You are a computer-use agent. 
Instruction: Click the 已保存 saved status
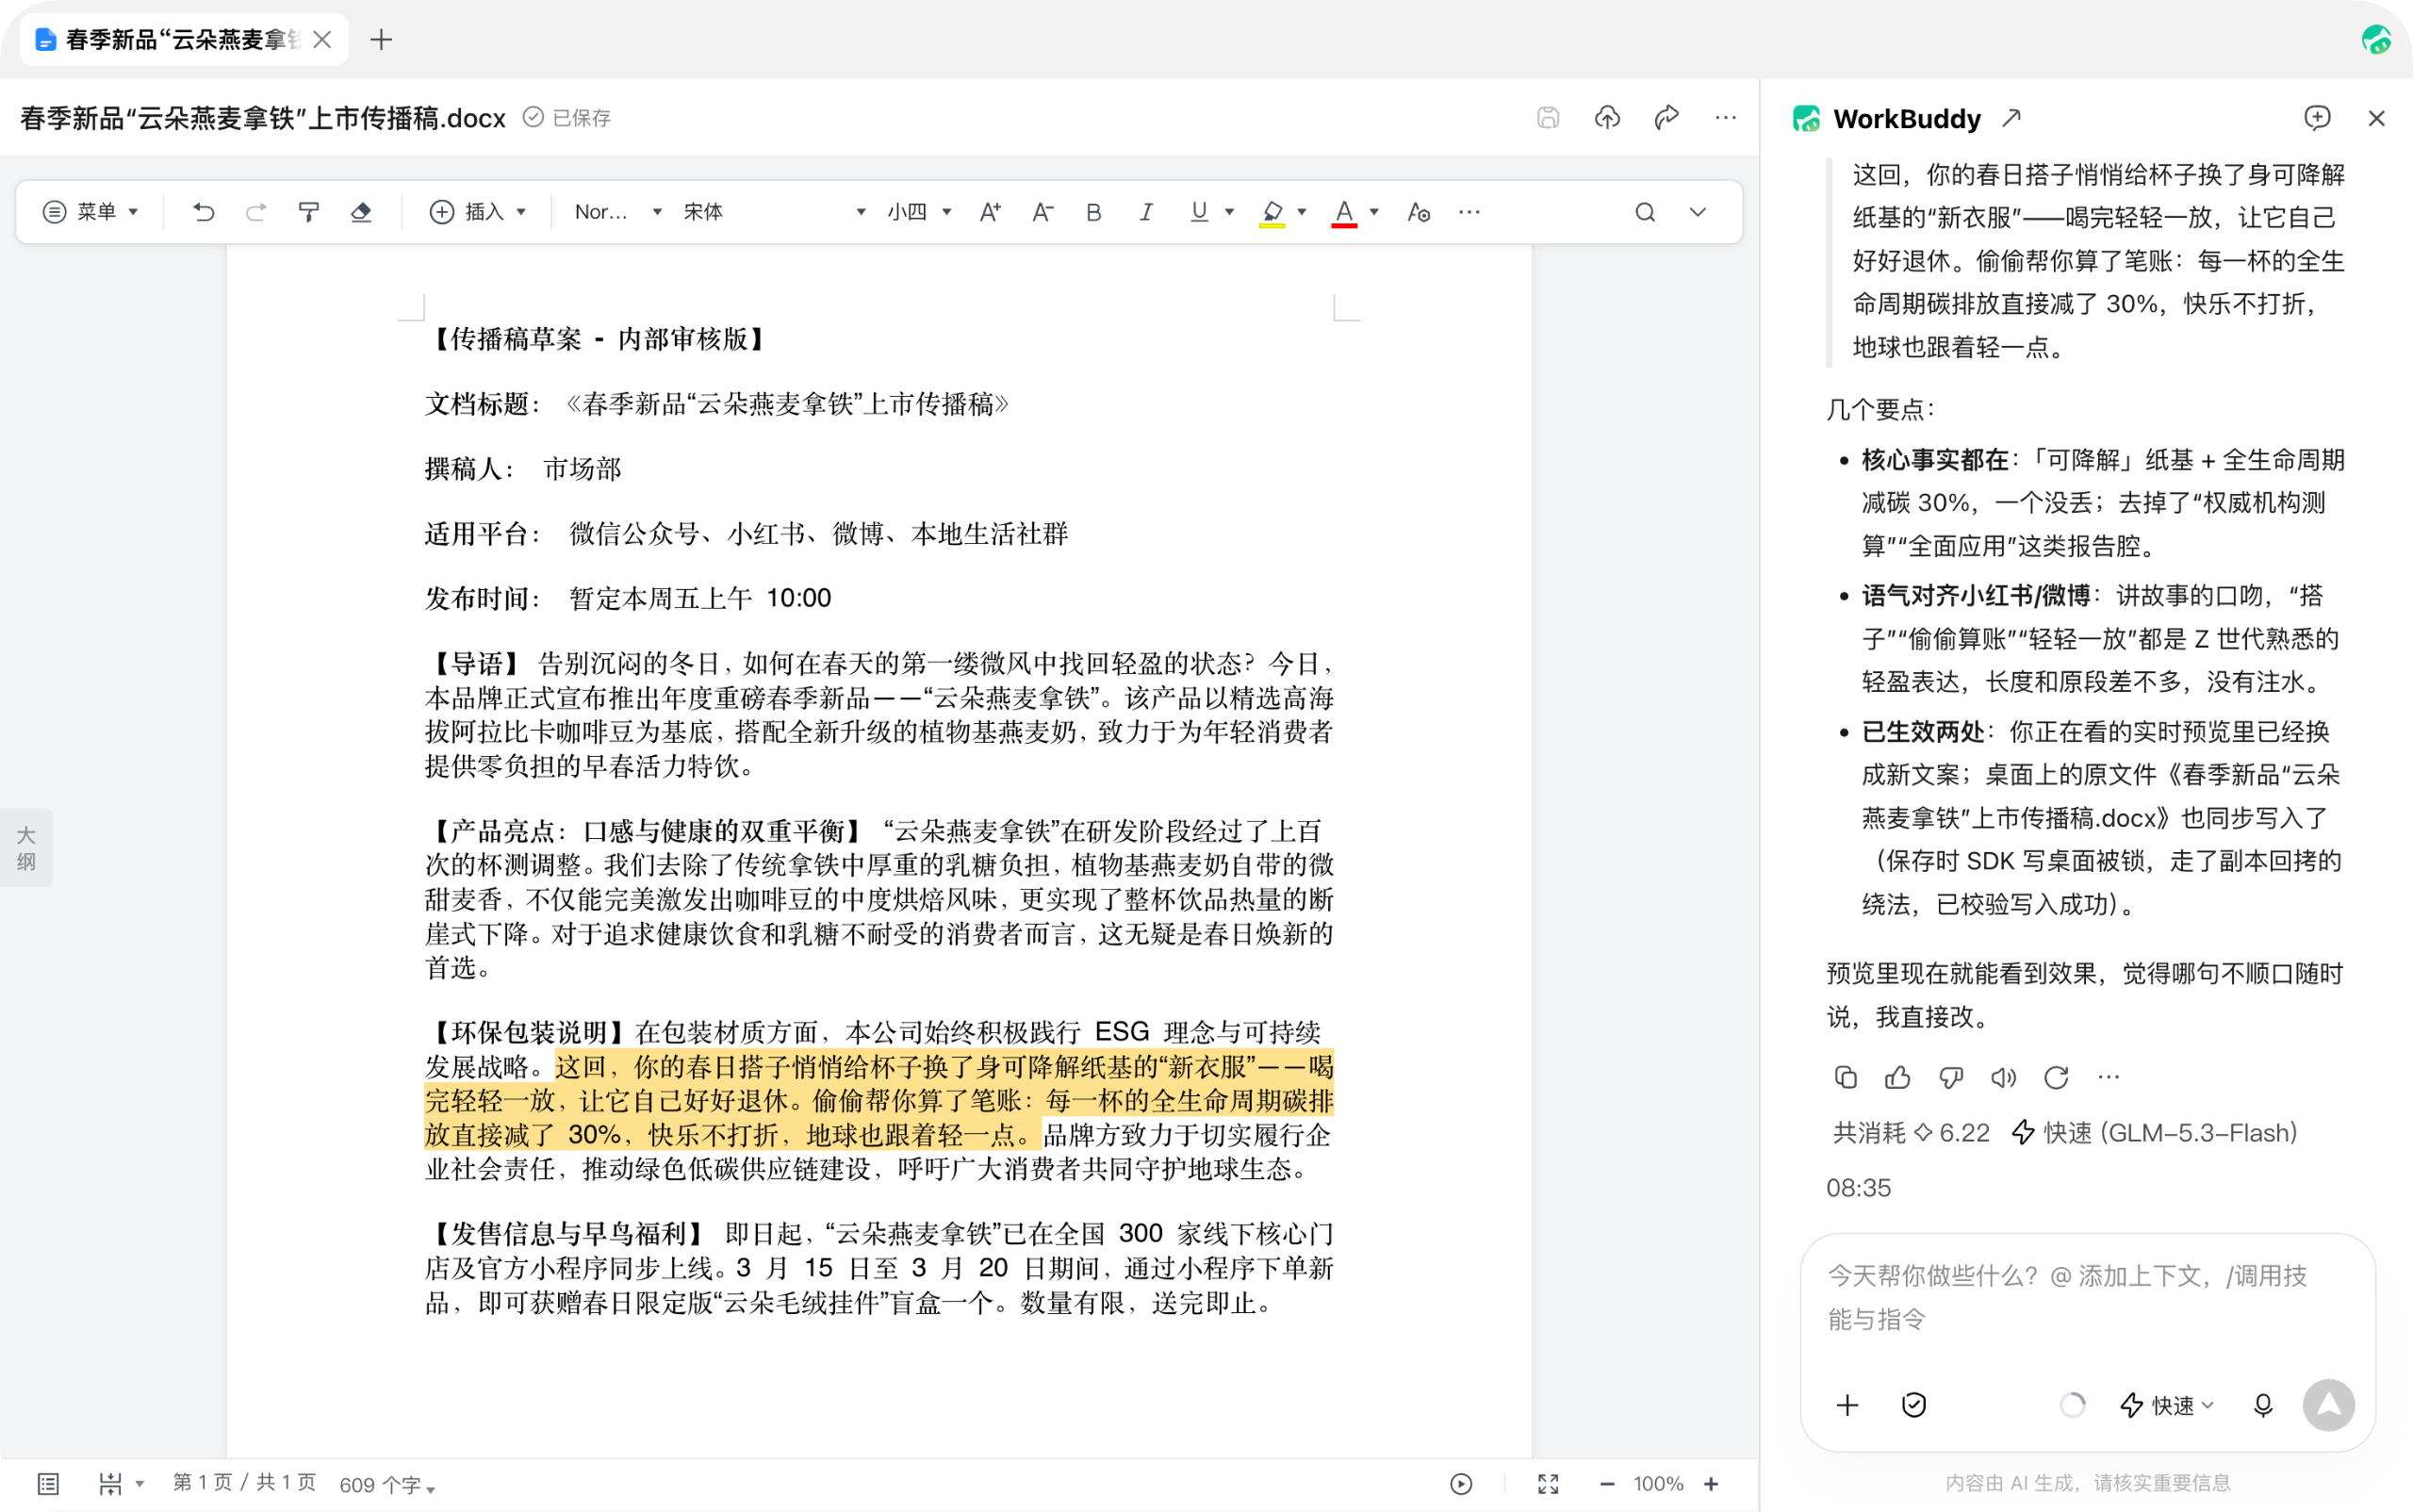568,118
